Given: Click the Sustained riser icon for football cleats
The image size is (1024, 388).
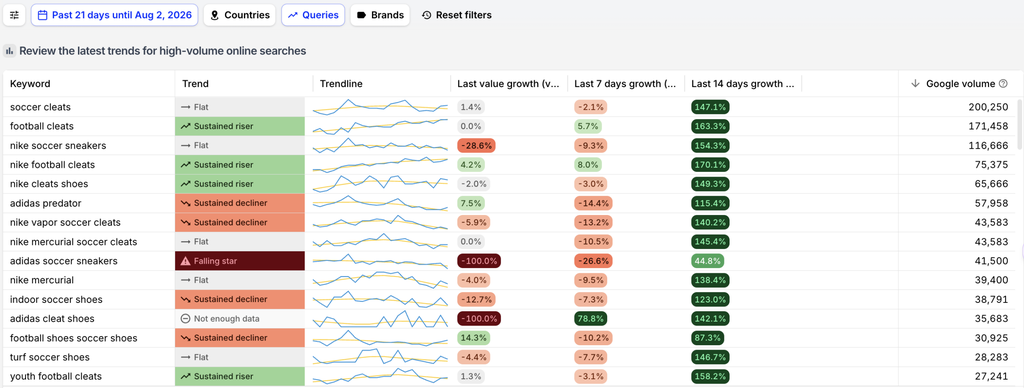Looking at the screenshot, I should (186, 126).
